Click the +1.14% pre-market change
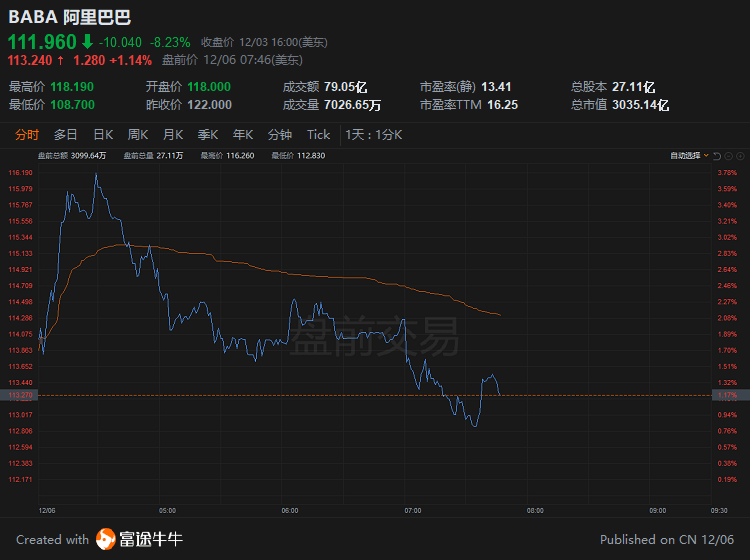 (131, 60)
